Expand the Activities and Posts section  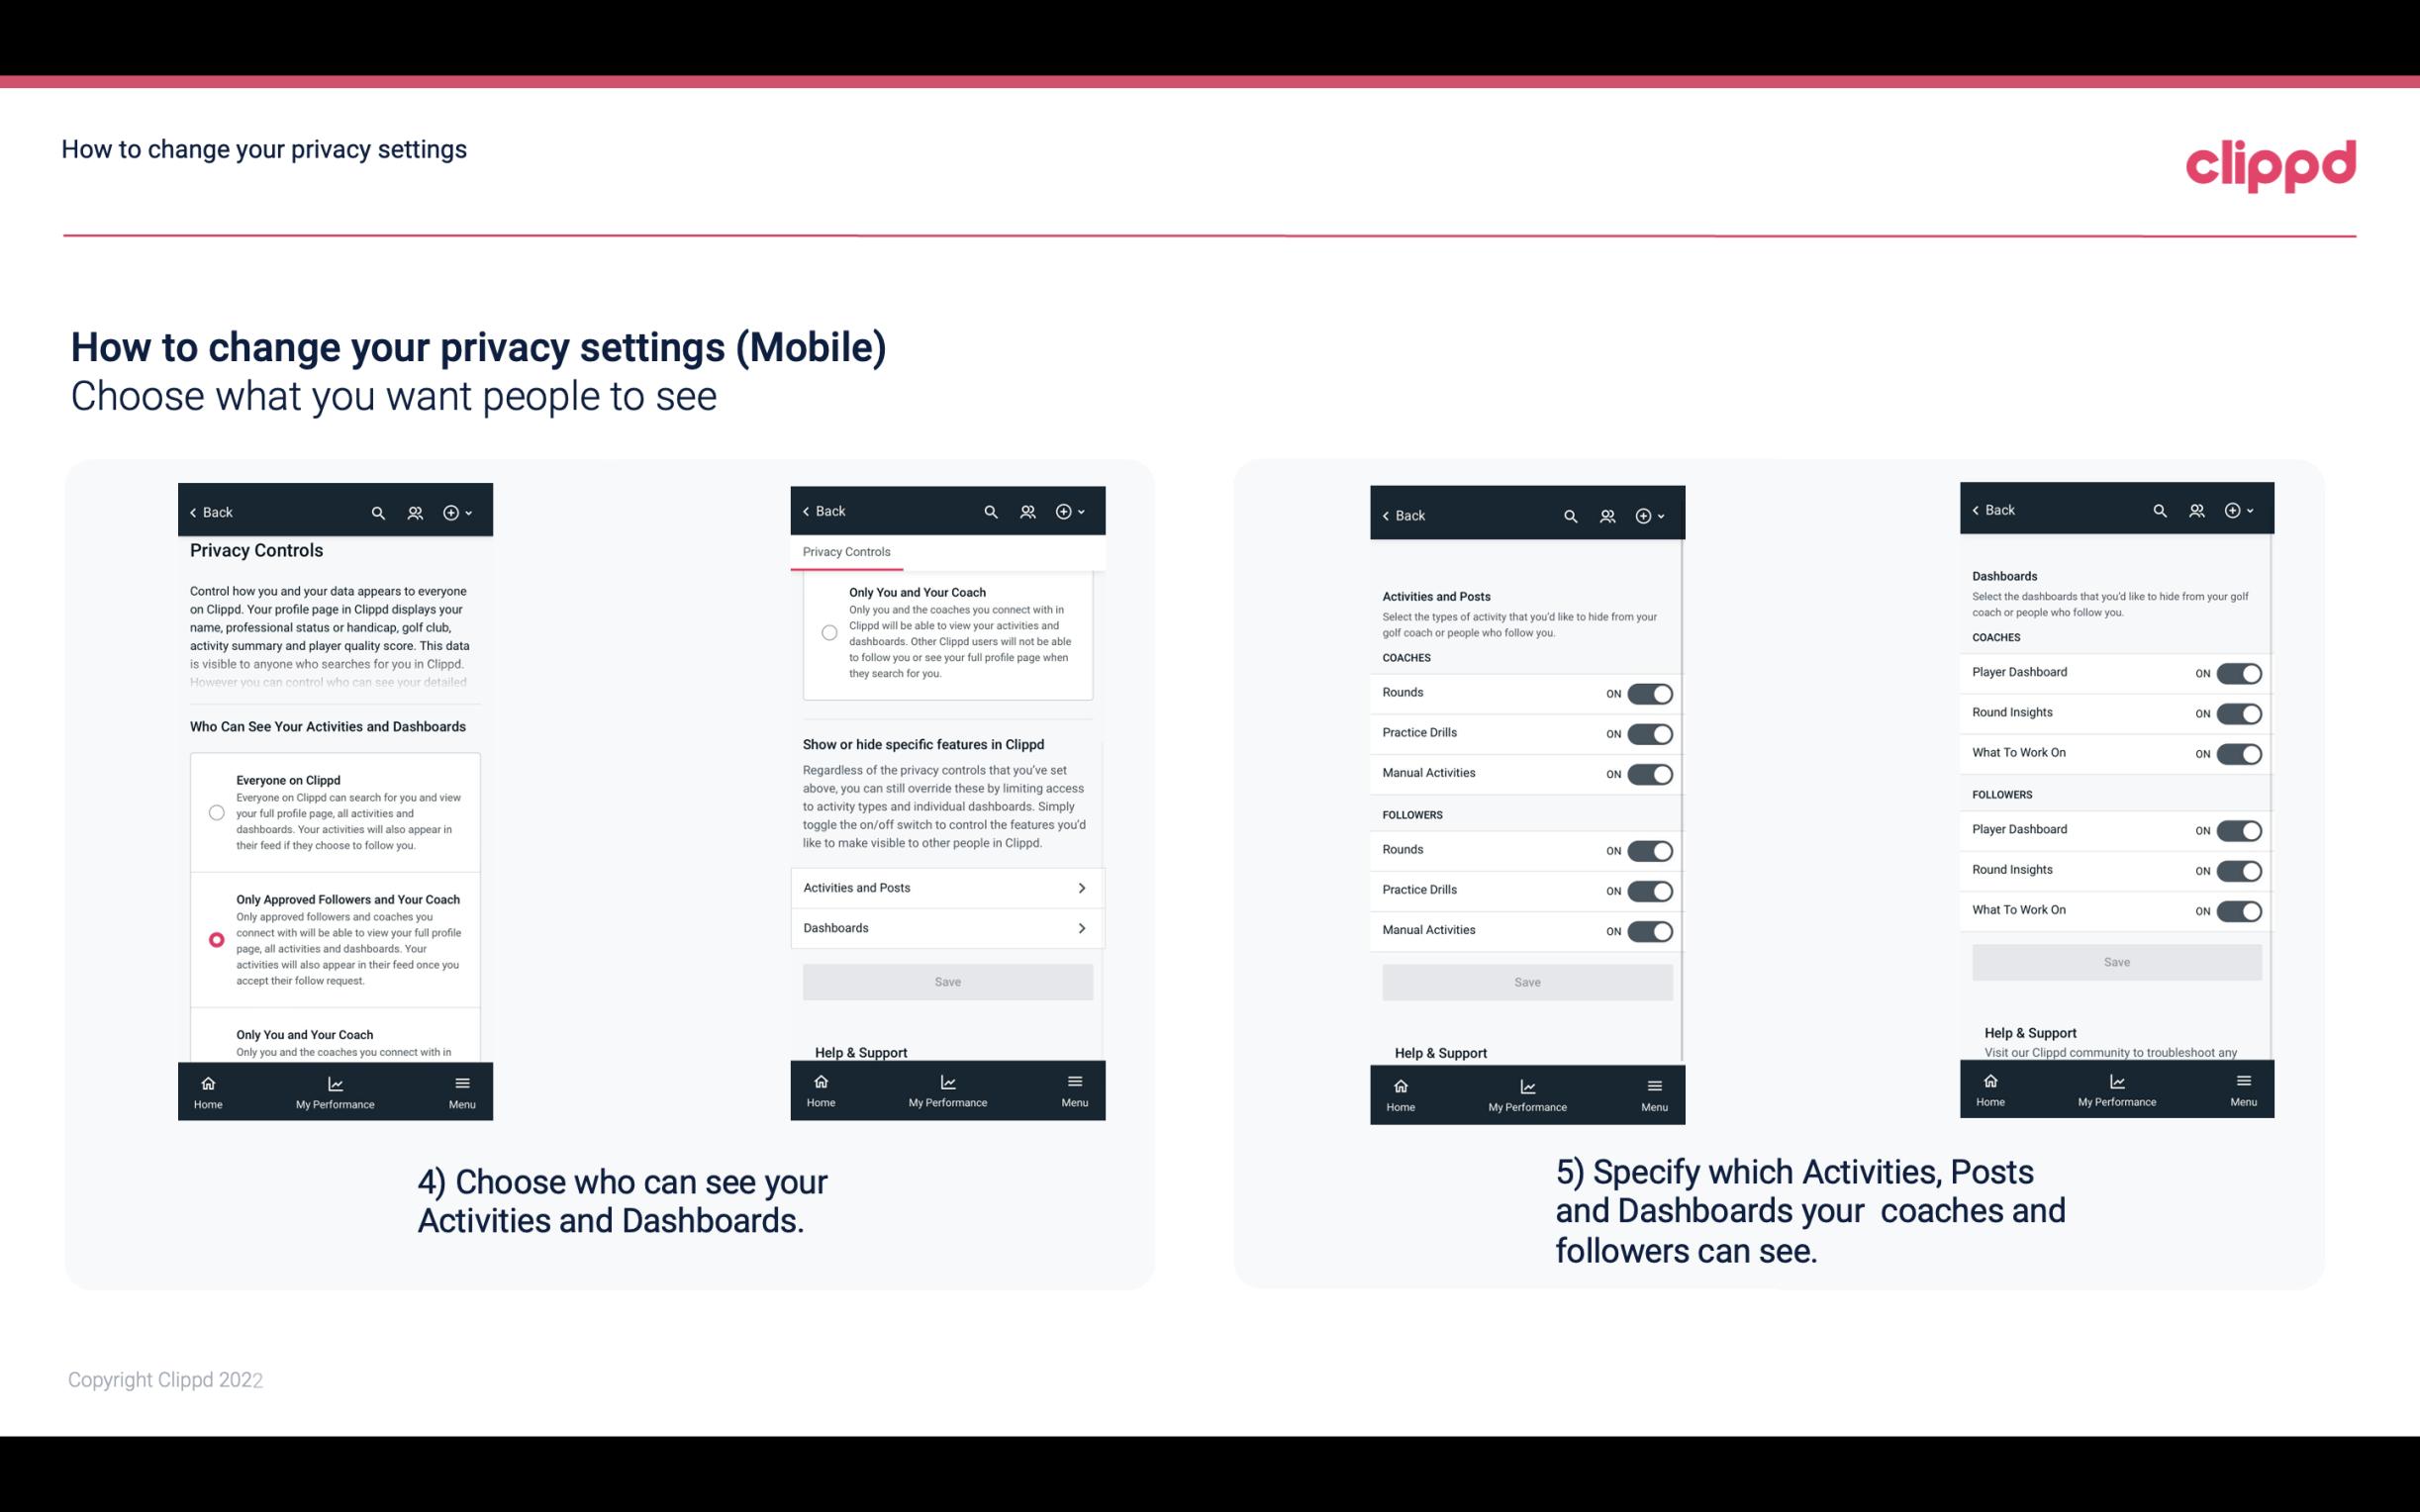[946, 887]
